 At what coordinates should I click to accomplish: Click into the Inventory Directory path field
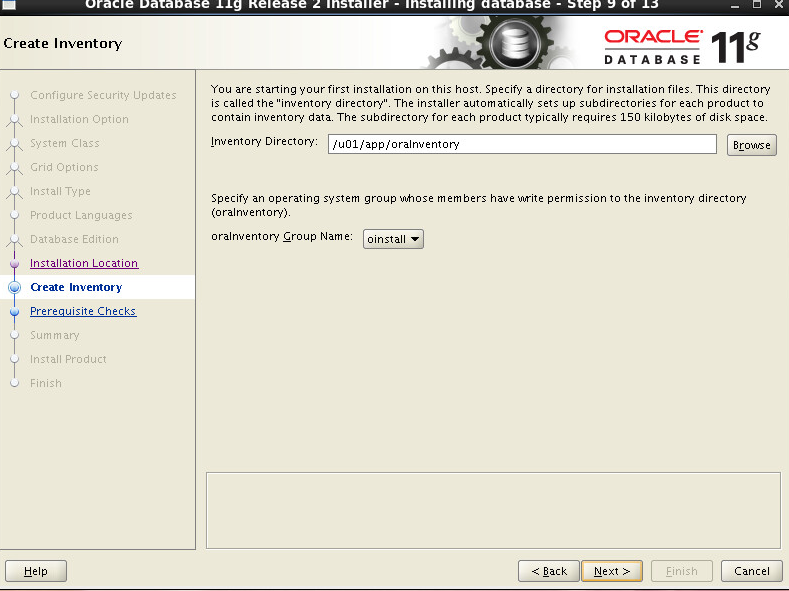click(522, 144)
